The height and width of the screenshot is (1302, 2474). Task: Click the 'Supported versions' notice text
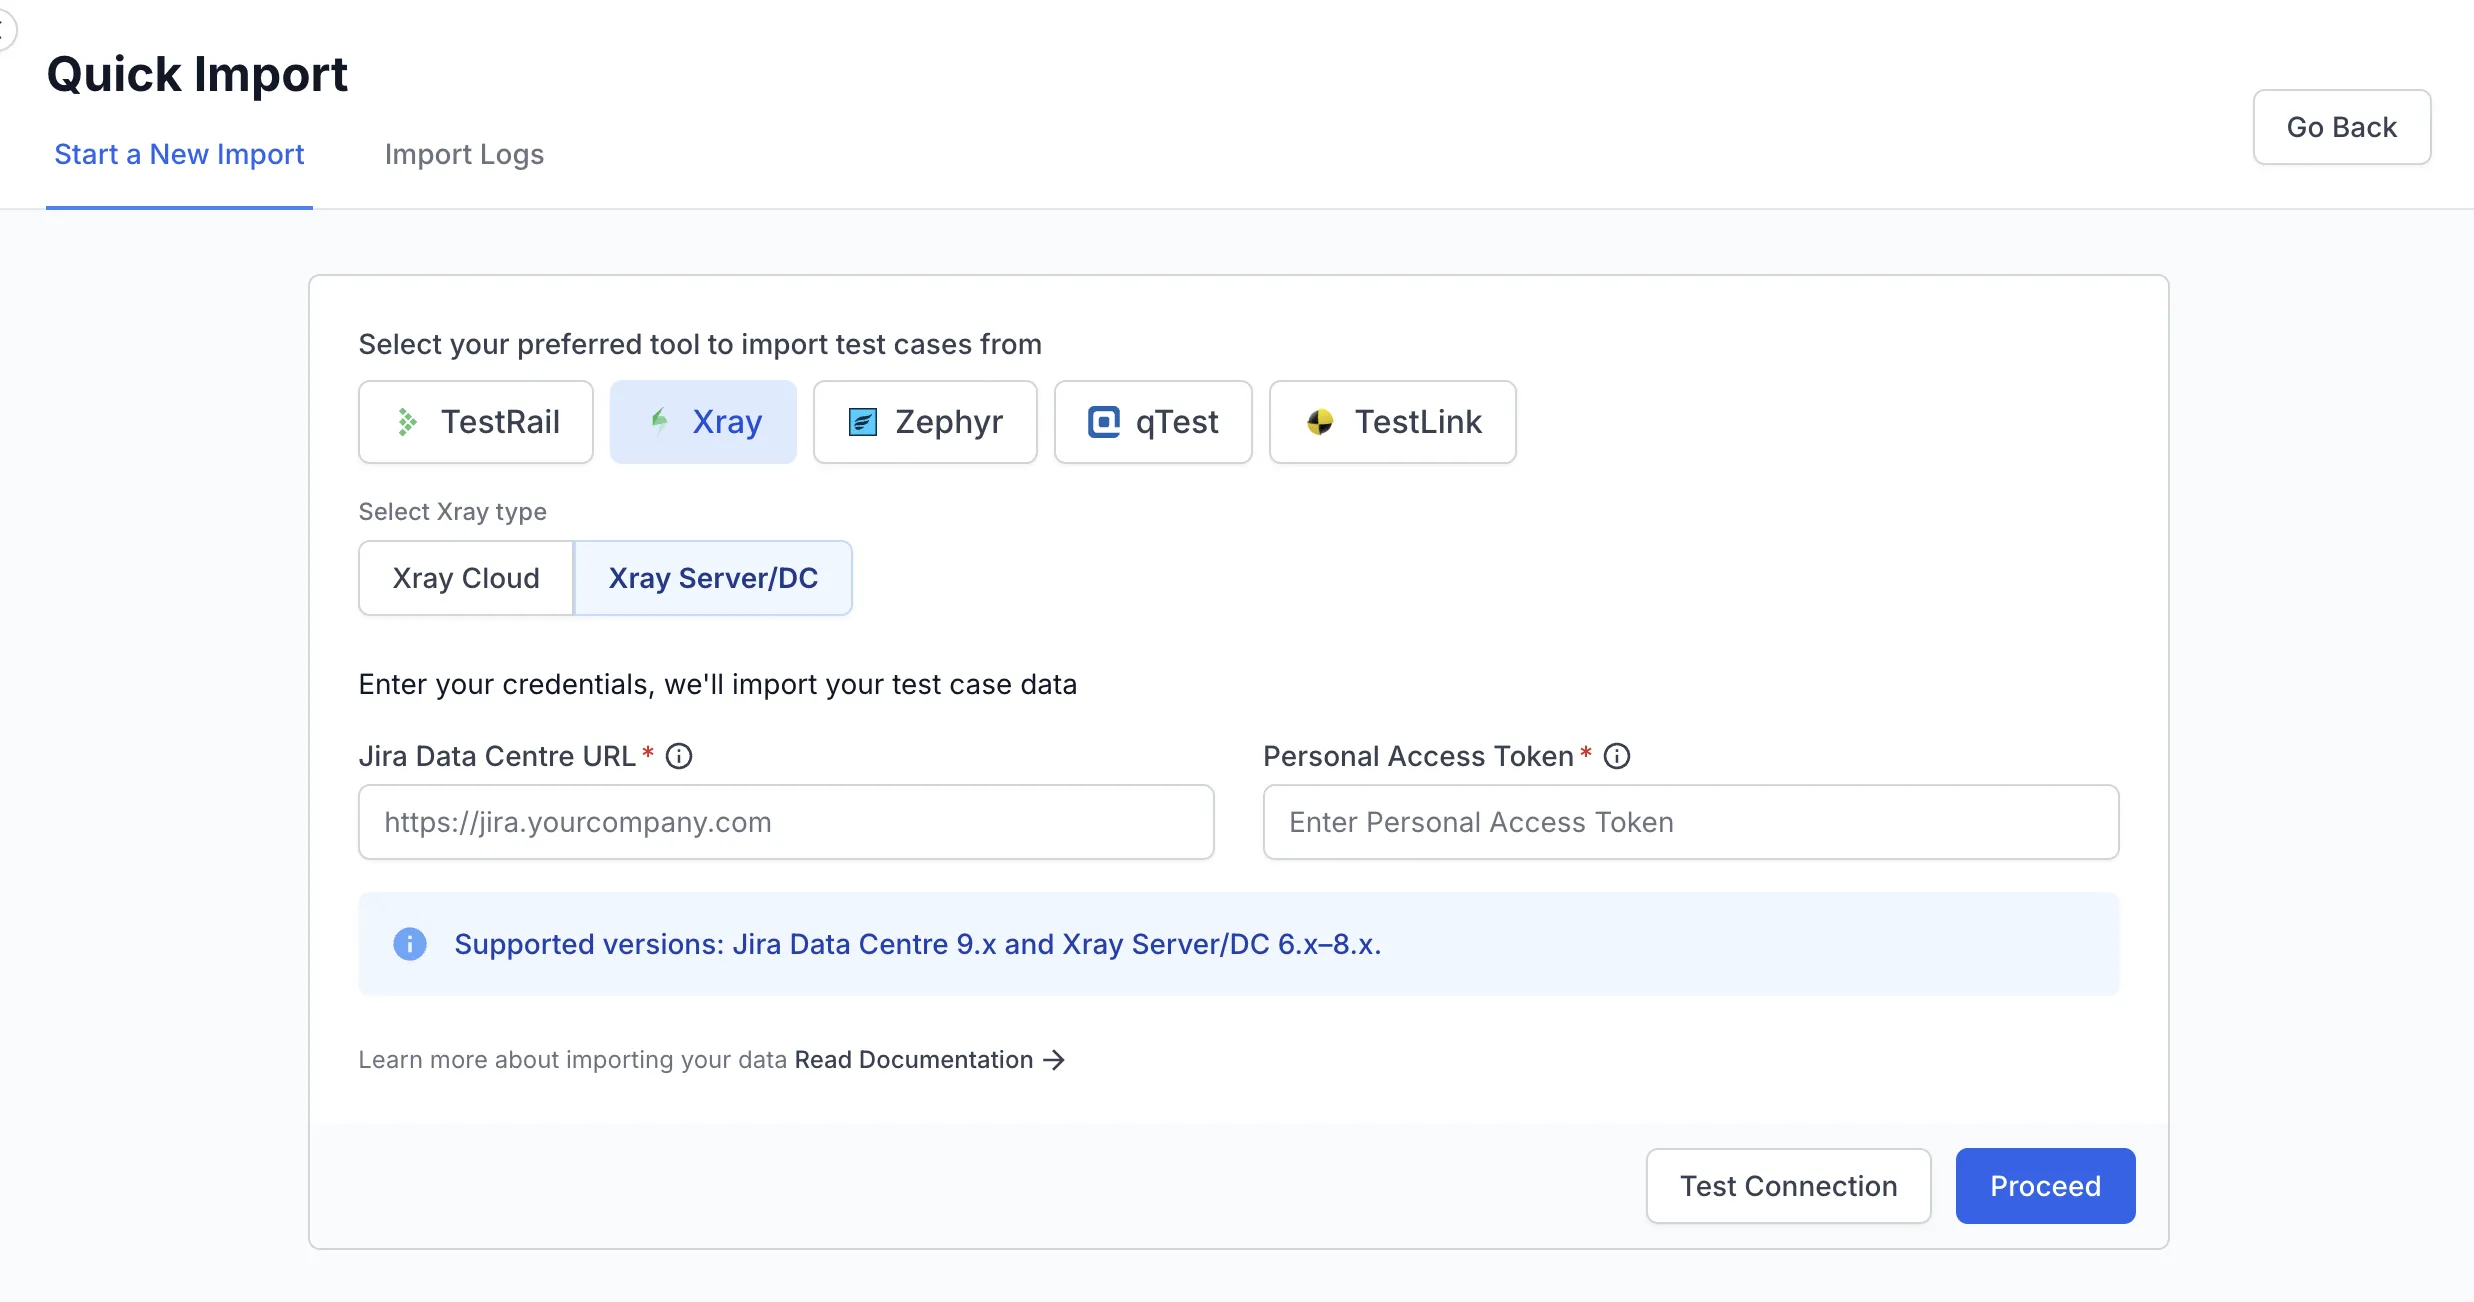pos(918,944)
